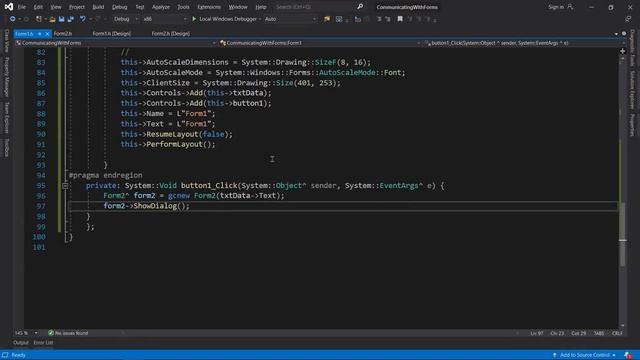
Task: Switch to the Form2.h [Design] tab
Action: point(171,33)
